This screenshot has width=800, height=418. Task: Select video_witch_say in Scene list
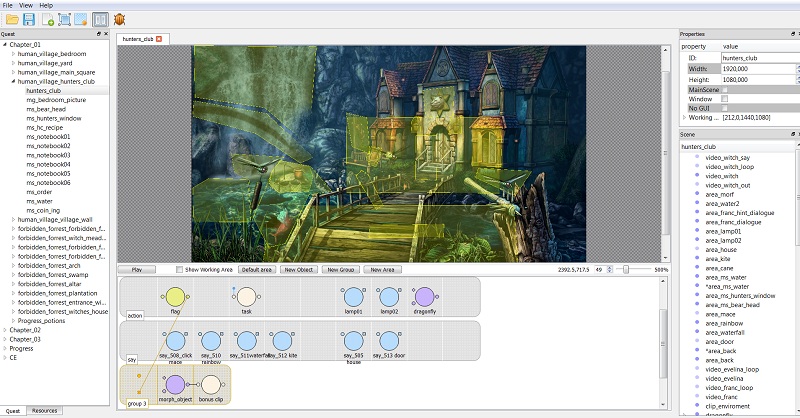(x=728, y=157)
